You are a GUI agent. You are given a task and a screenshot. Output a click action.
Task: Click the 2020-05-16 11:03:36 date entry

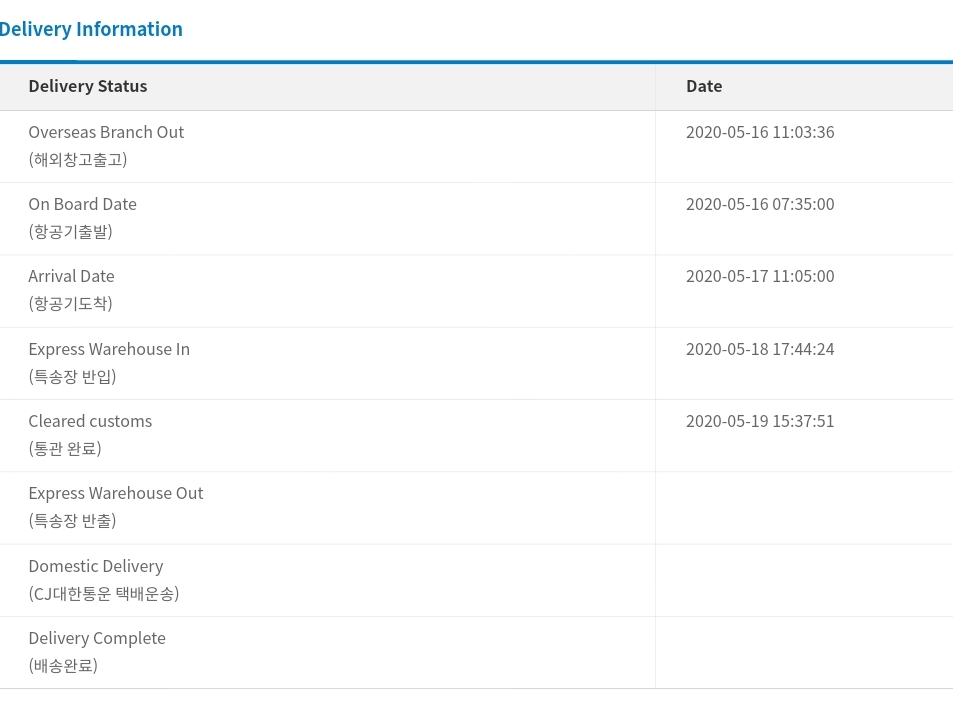coord(760,132)
